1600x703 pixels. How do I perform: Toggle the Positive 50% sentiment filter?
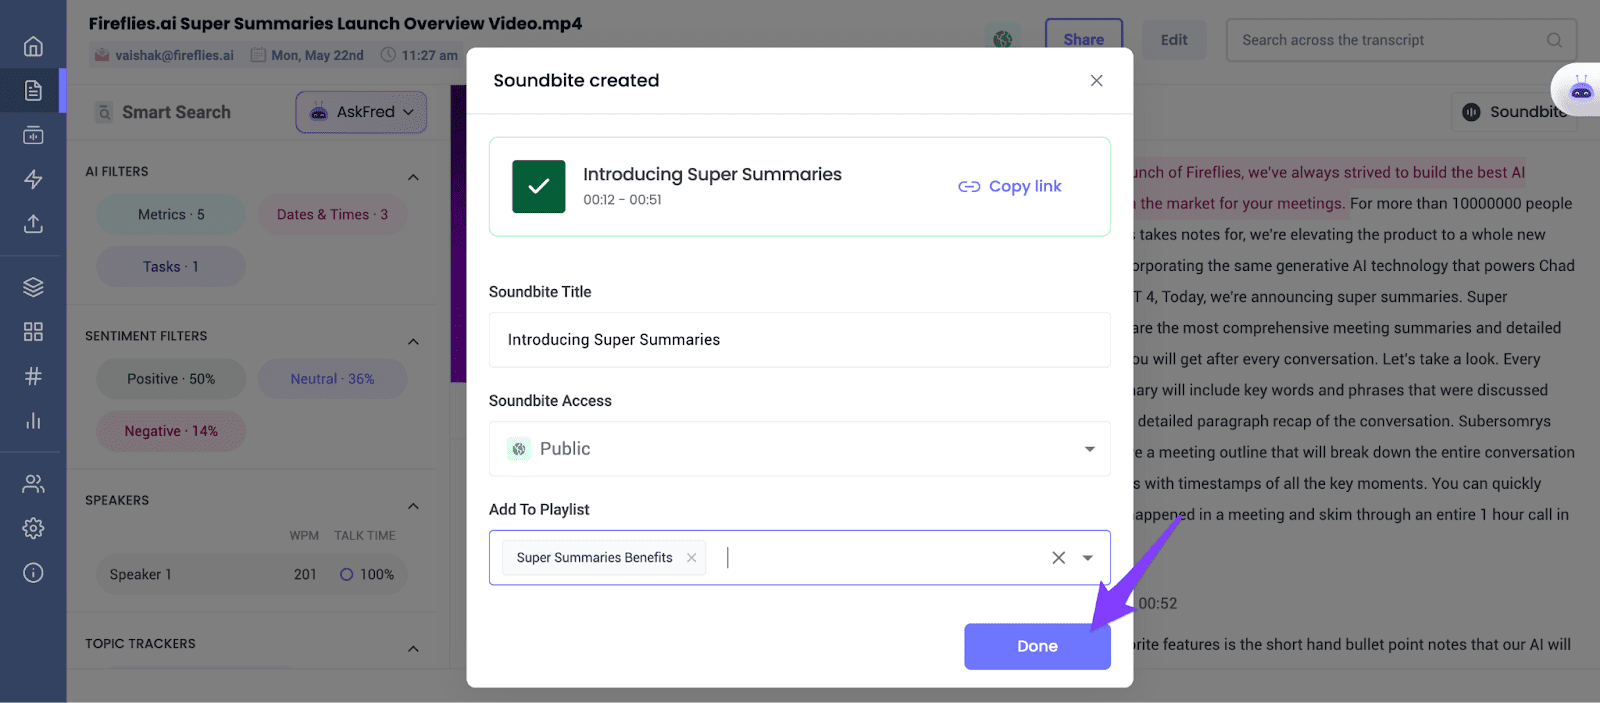[170, 378]
